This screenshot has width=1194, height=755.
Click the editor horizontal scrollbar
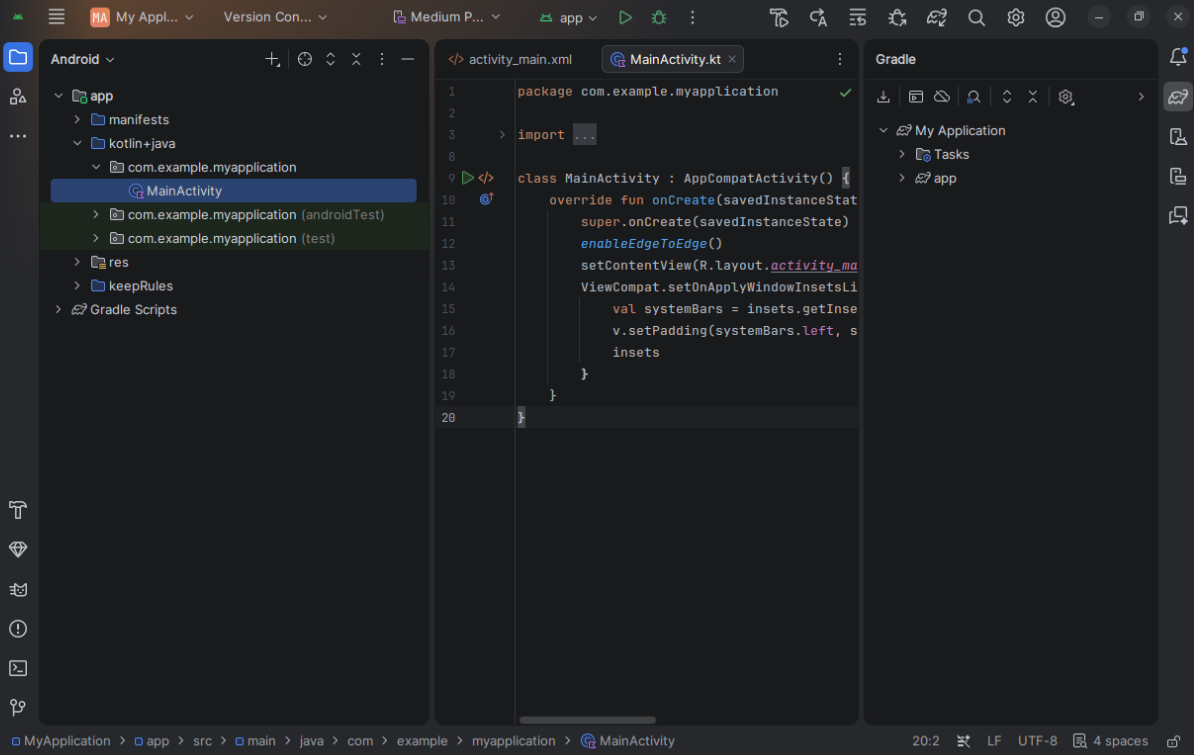click(587, 720)
